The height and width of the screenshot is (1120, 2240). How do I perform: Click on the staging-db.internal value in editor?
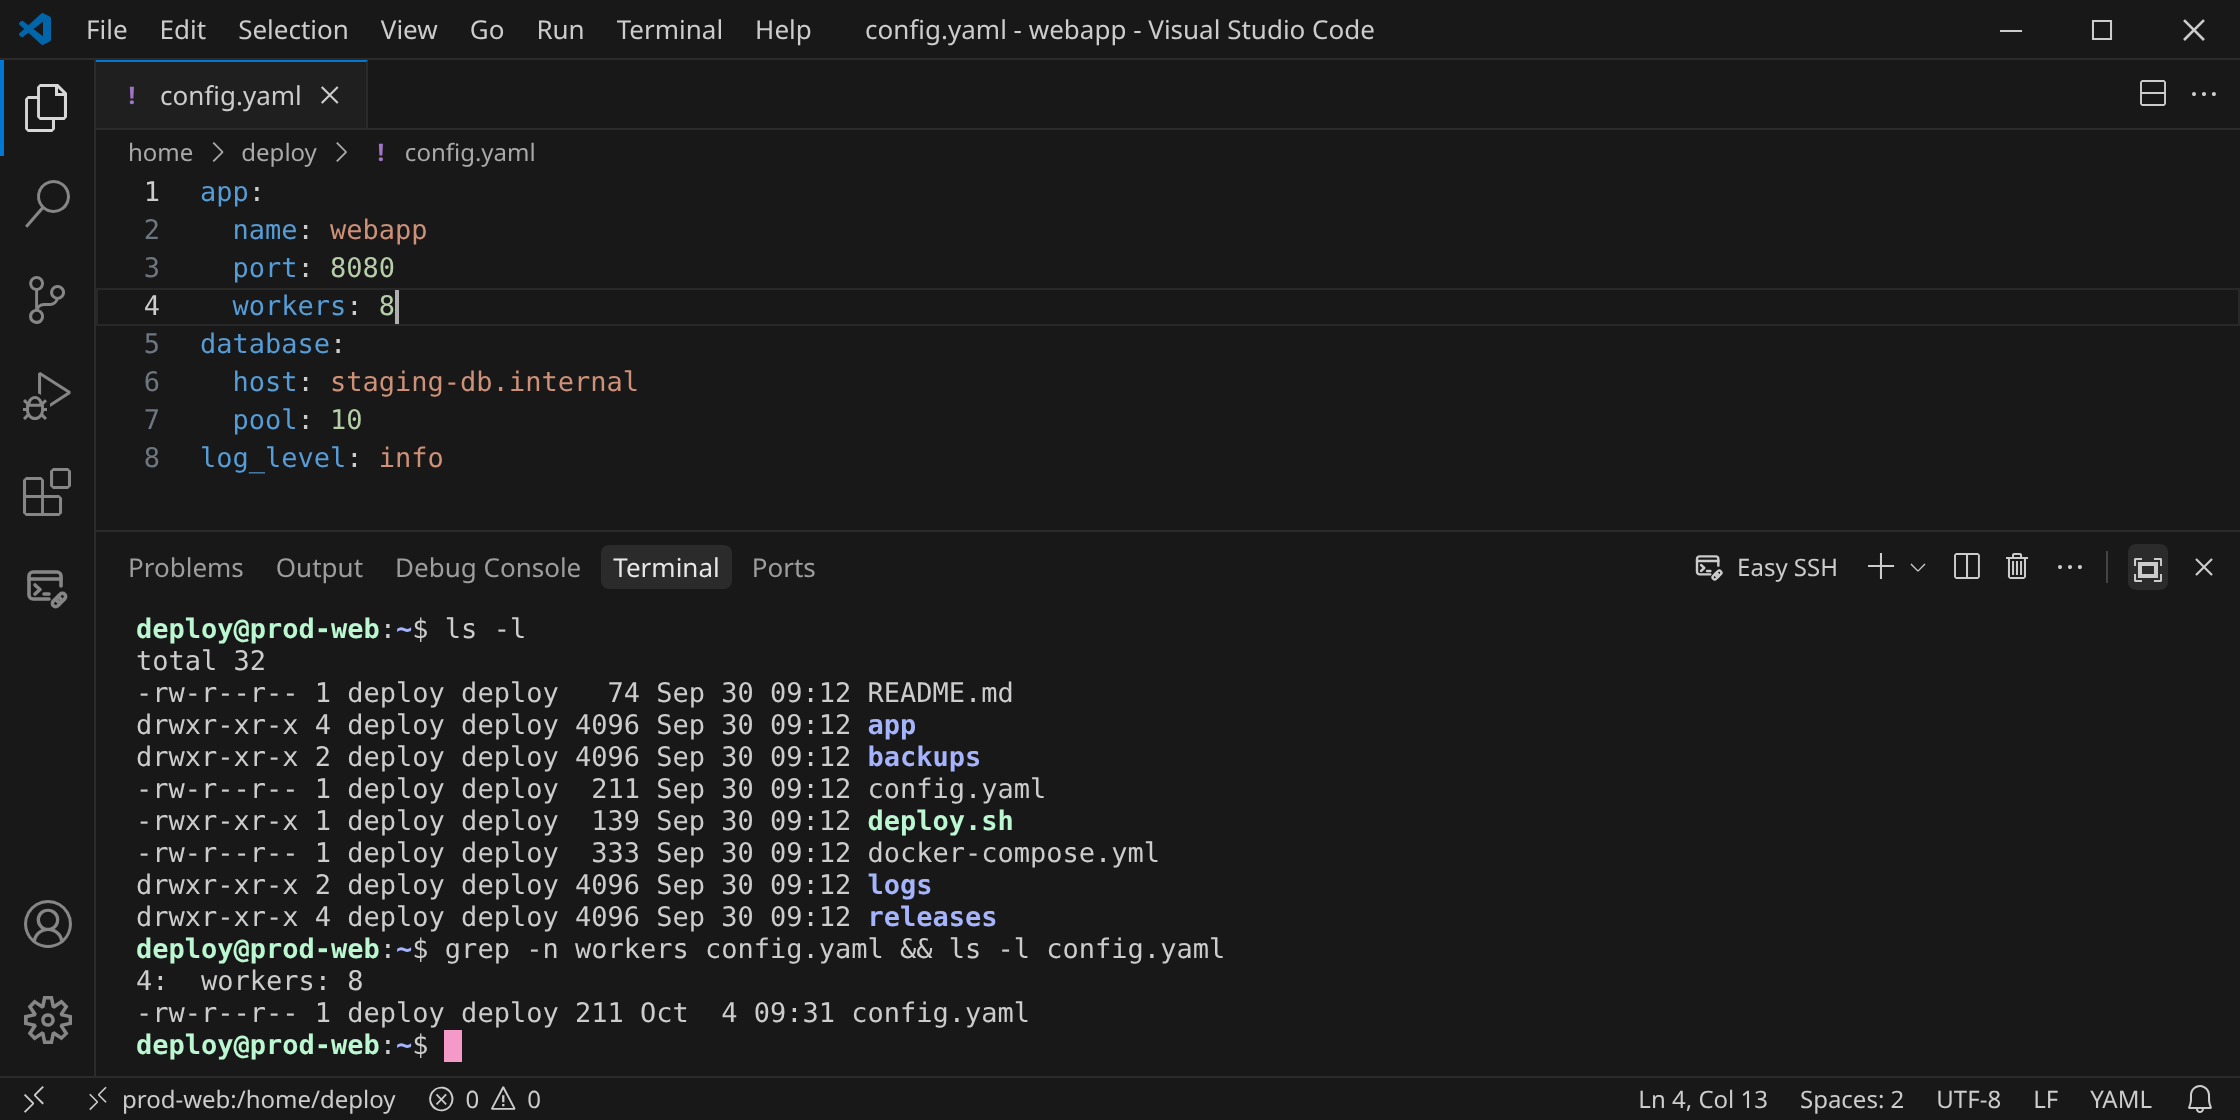tap(484, 382)
